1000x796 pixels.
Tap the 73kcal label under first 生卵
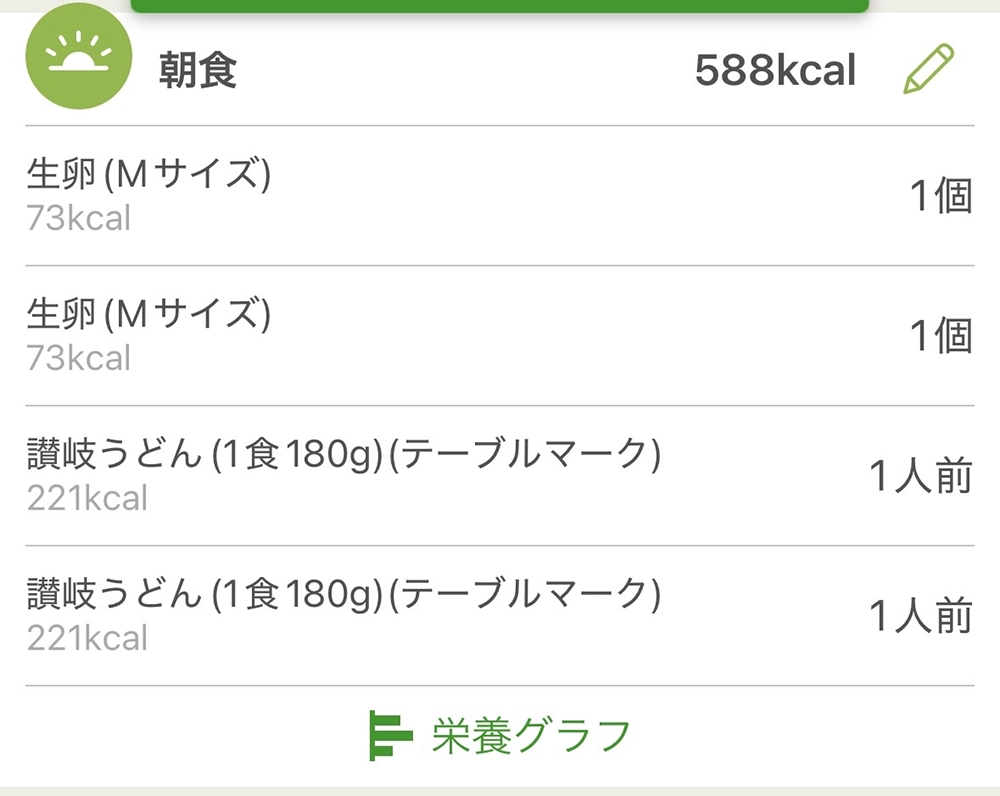(x=79, y=218)
